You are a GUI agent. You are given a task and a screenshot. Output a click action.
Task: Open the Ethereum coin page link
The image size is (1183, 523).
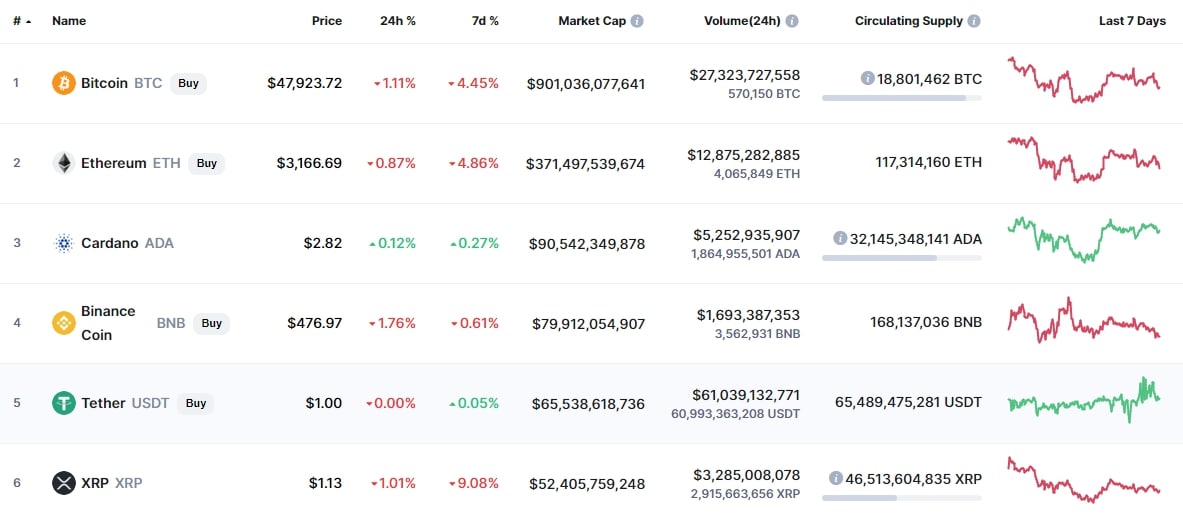pyautogui.click(x=114, y=163)
